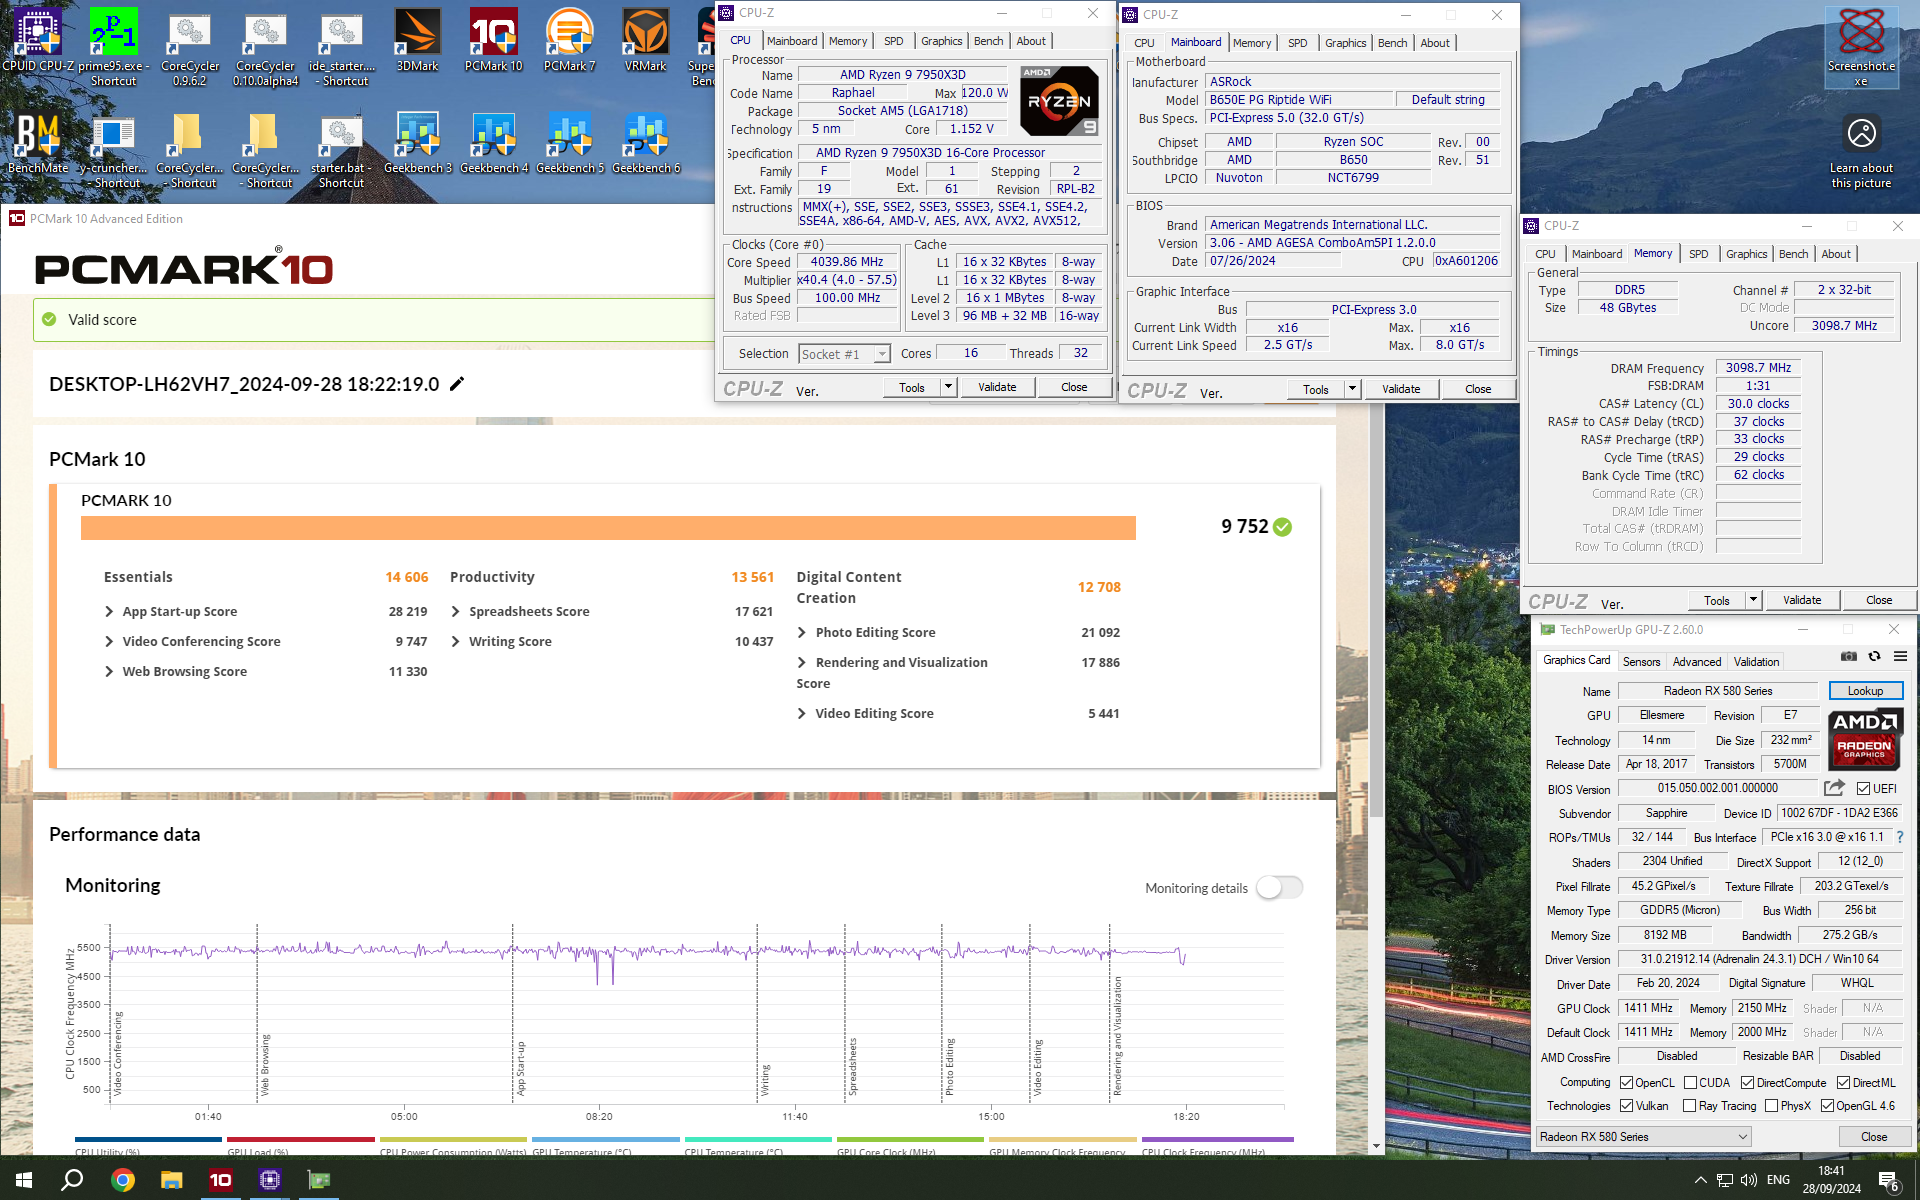
Task: Open taskbar search icon
Action: coord(72,1180)
